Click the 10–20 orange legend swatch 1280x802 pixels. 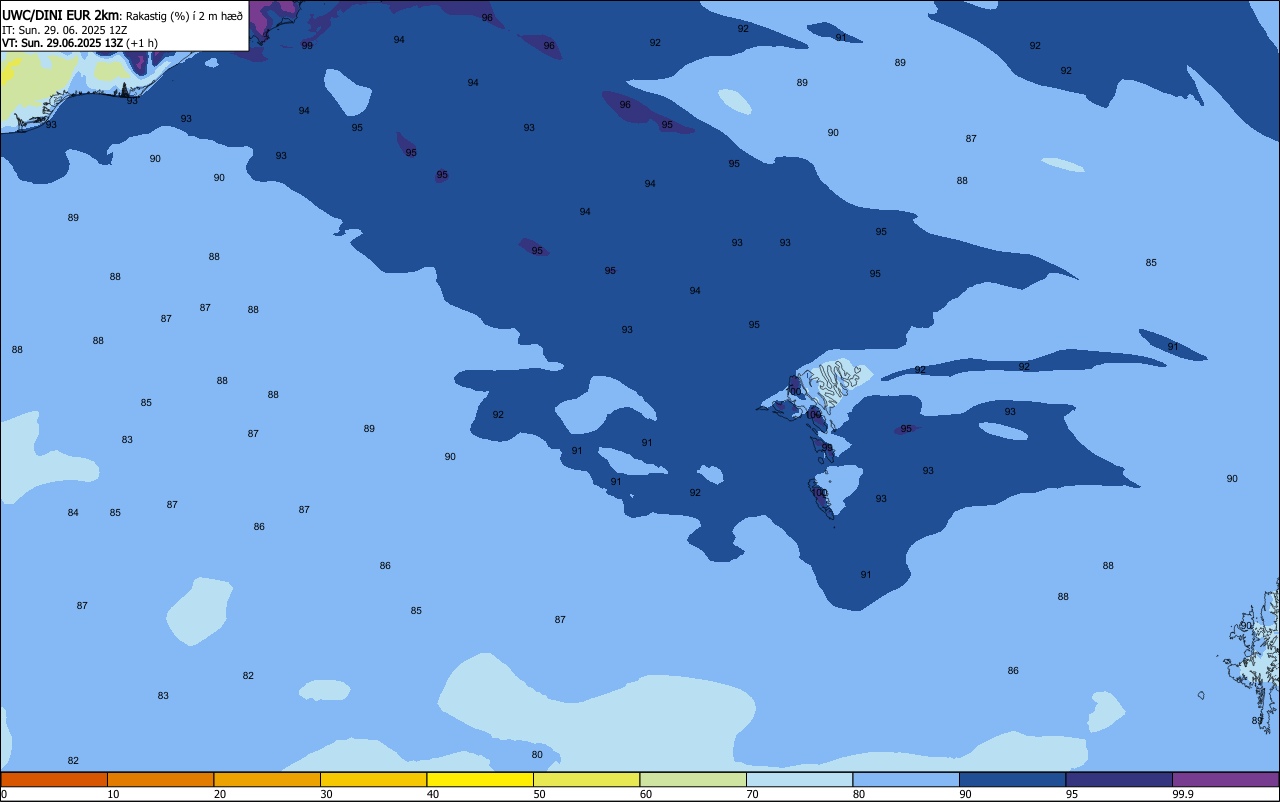pos(160,779)
